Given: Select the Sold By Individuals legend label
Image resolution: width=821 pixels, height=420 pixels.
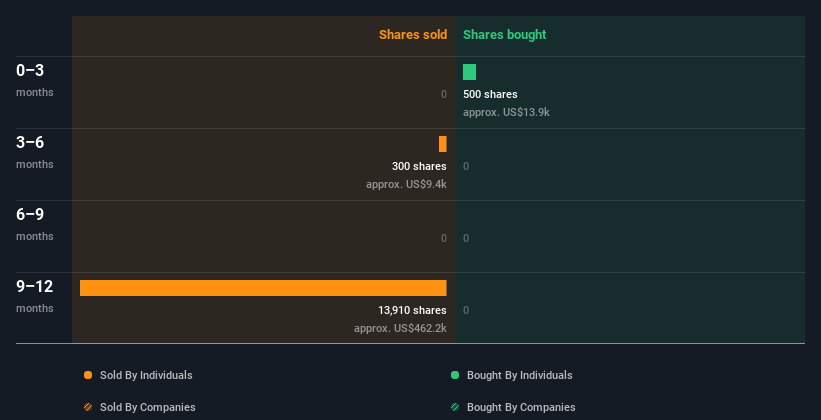Looking at the screenshot, I should coord(146,375).
